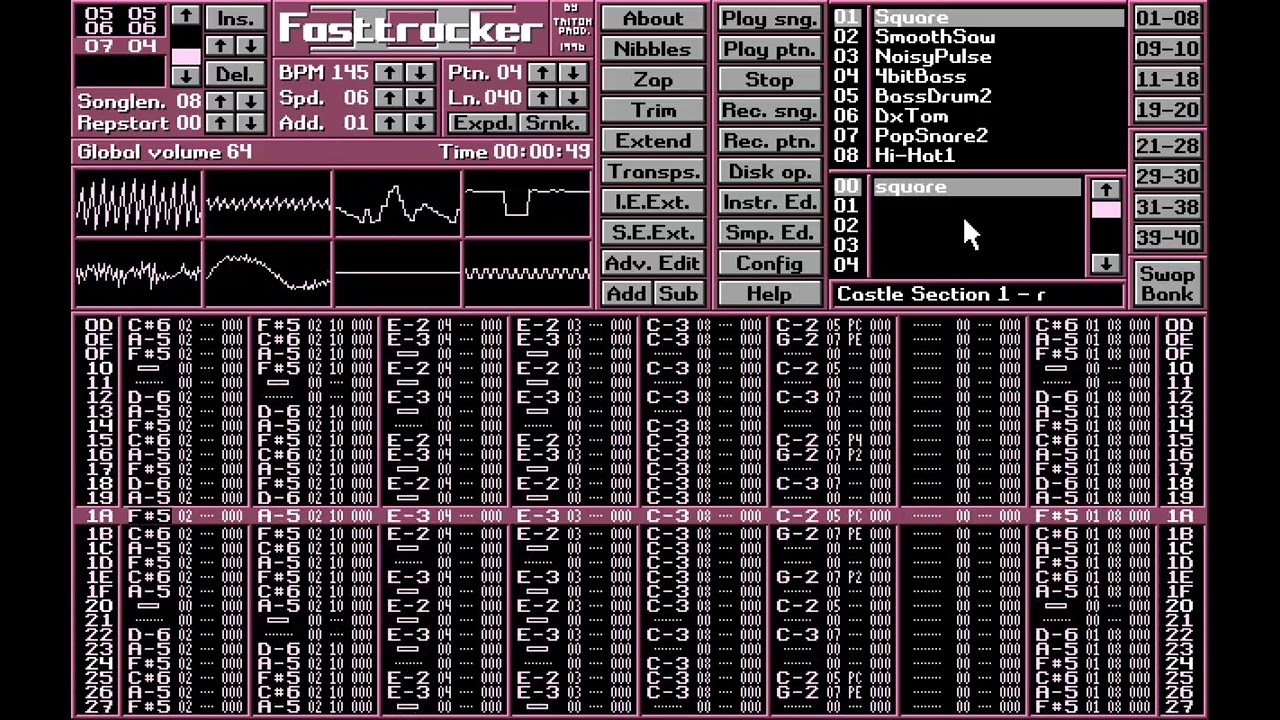Switch to instrument bank 09-10
The width and height of the screenshot is (1280, 720).
coord(1167,49)
